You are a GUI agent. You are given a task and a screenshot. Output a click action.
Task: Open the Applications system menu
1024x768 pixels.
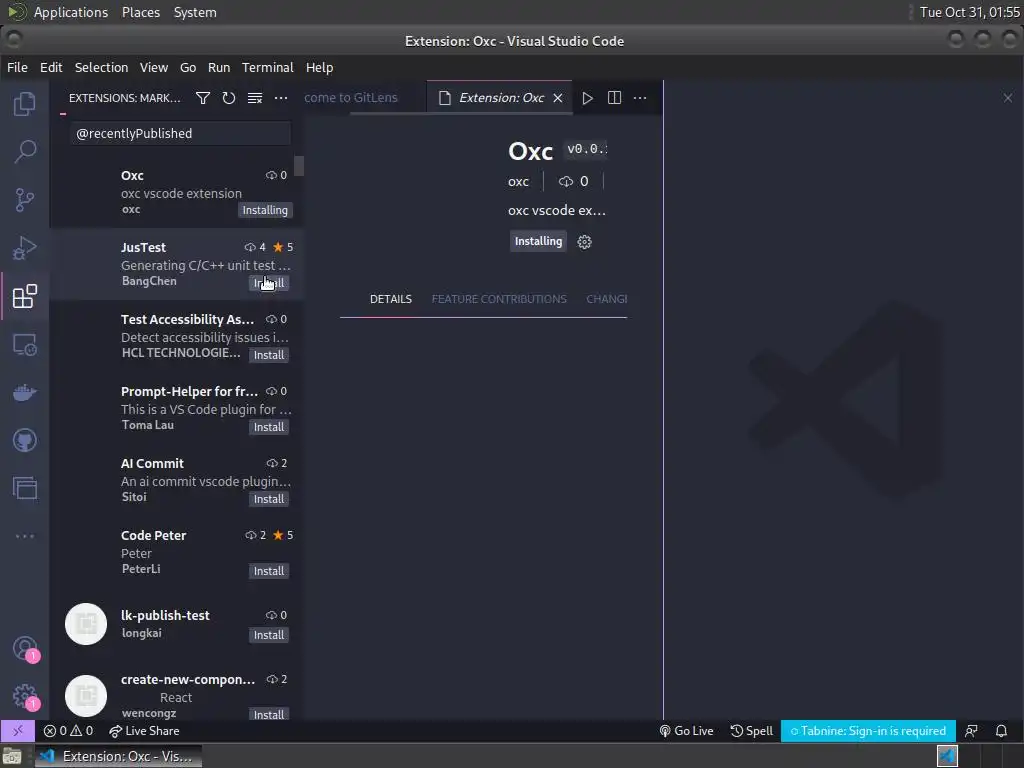click(x=71, y=12)
